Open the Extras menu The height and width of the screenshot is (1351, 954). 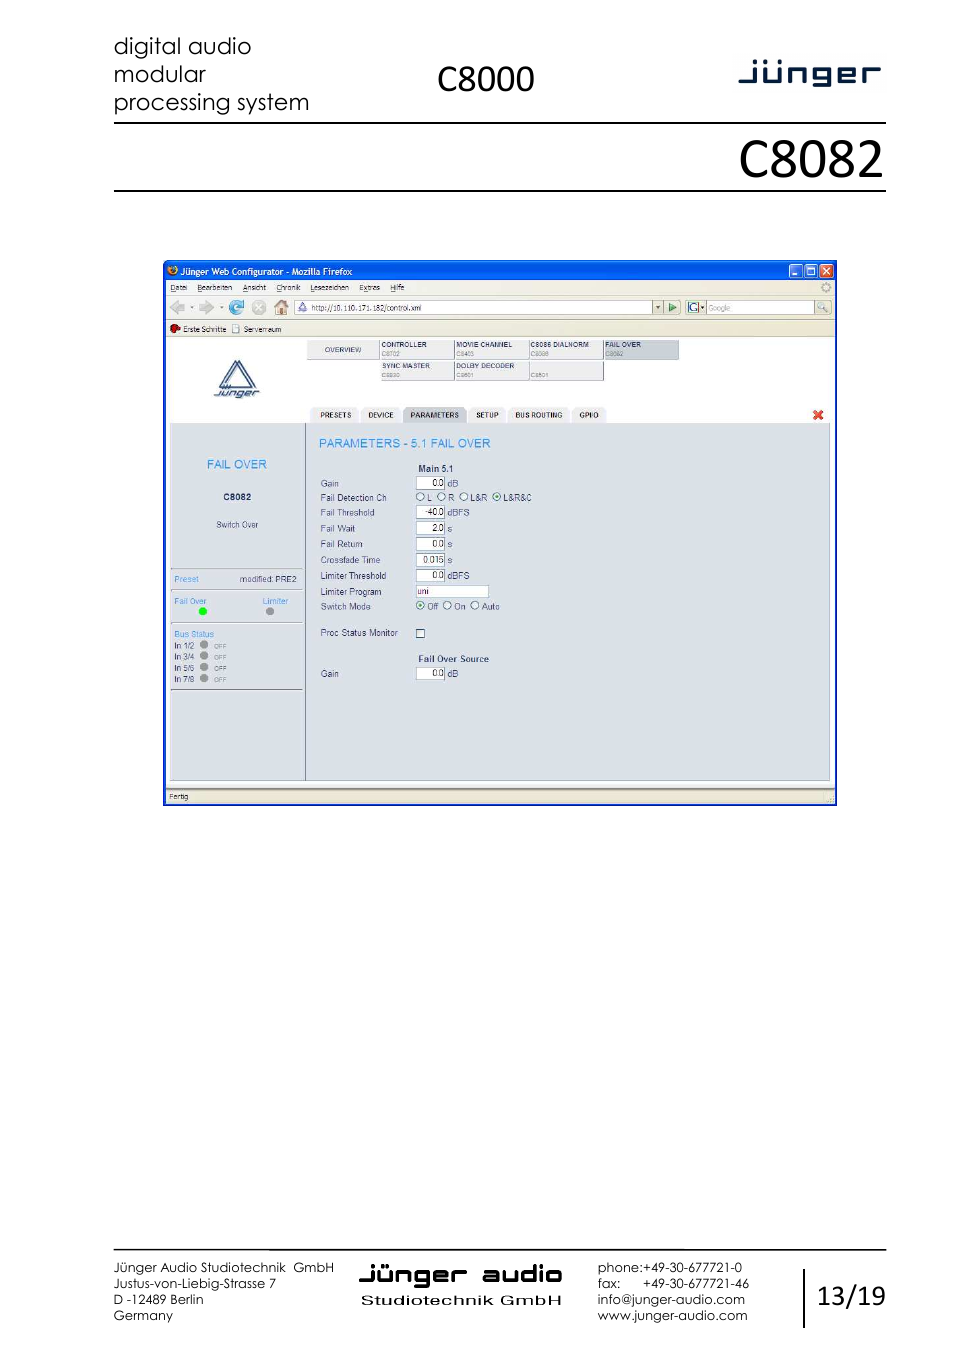(370, 288)
